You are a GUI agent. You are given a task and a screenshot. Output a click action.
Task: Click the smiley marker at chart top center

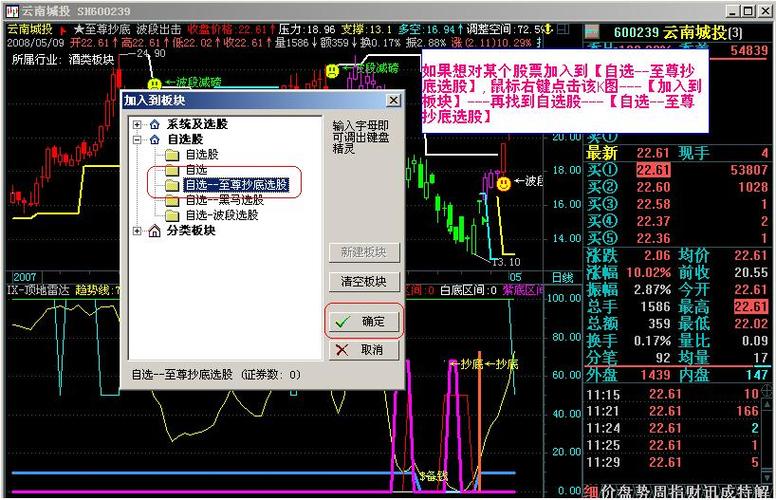coord(332,71)
